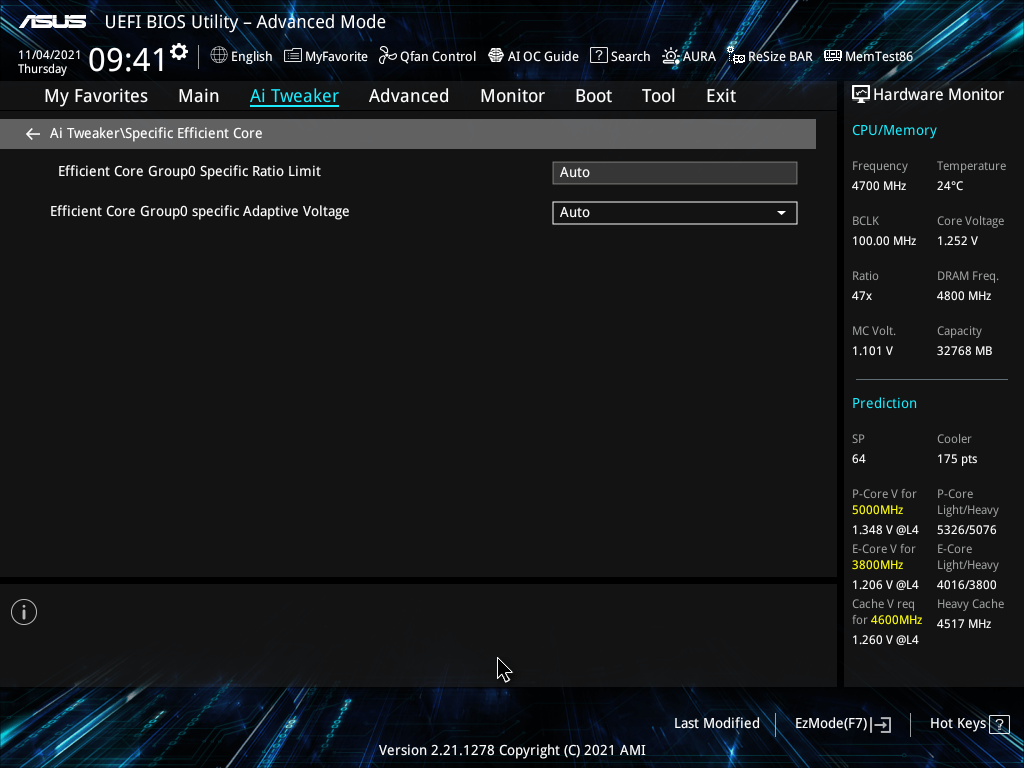
Task: Open Qfan Control fan icon
Action: (387, 56)
